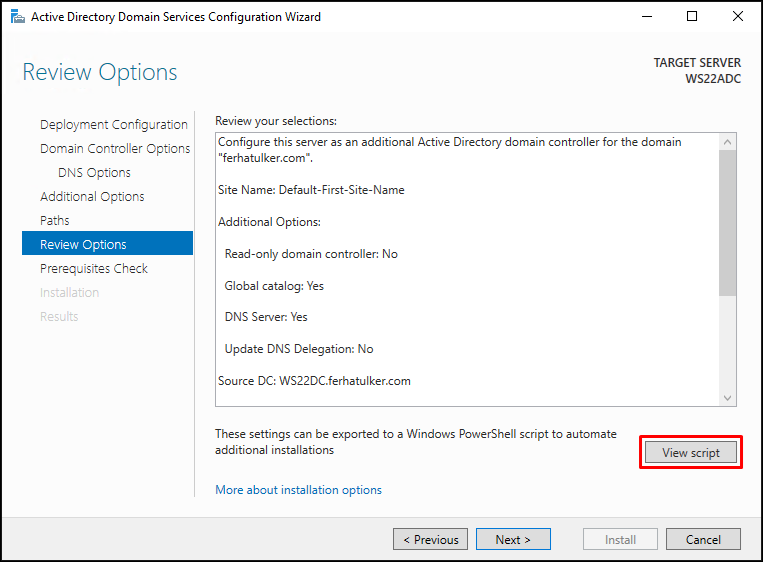This screenshot has width=763, height=562.
Task: Proceed with the Next button
Action: (x=513, y=539)
